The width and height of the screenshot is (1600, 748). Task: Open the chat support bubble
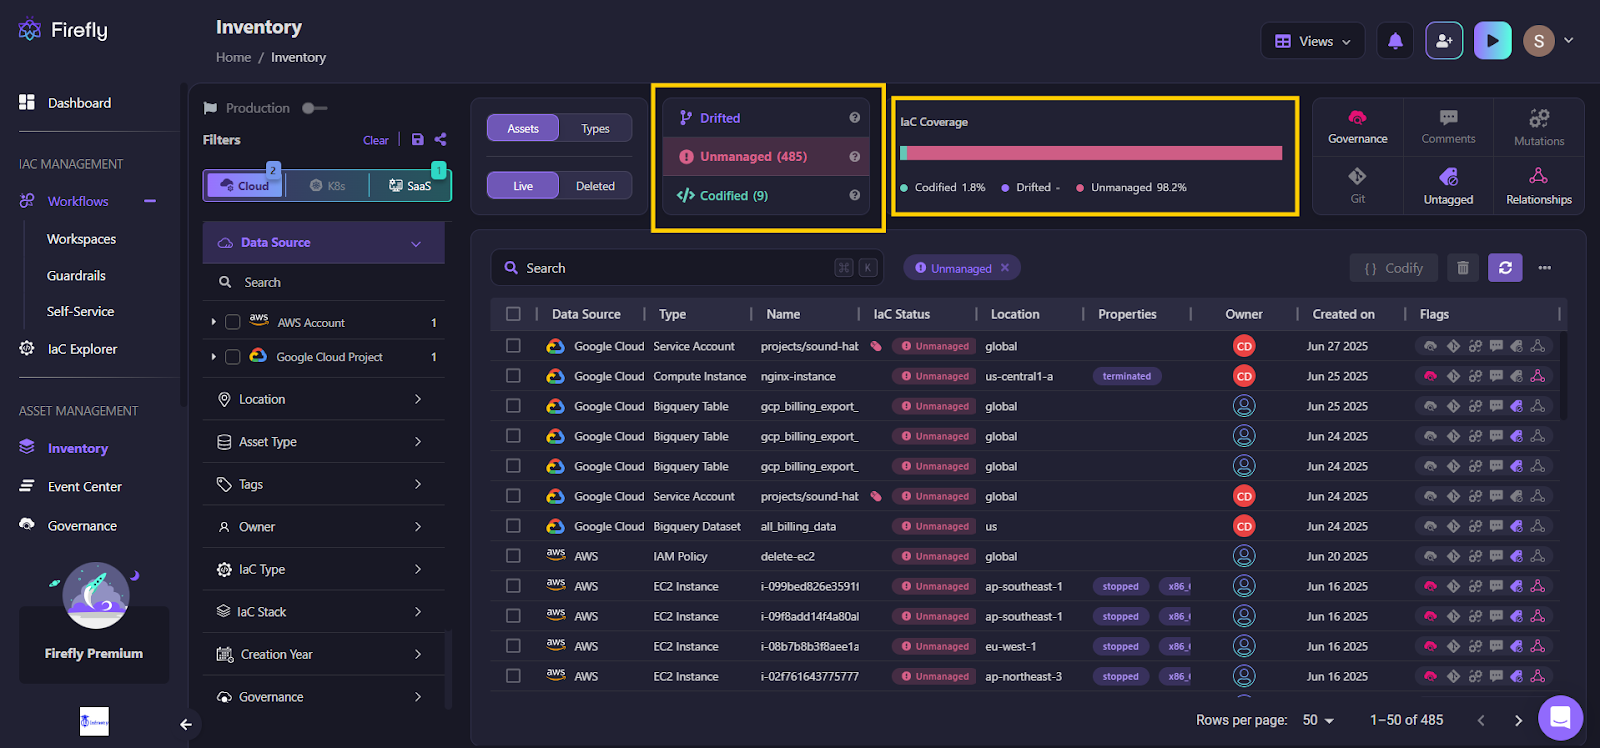[1560, 717]
